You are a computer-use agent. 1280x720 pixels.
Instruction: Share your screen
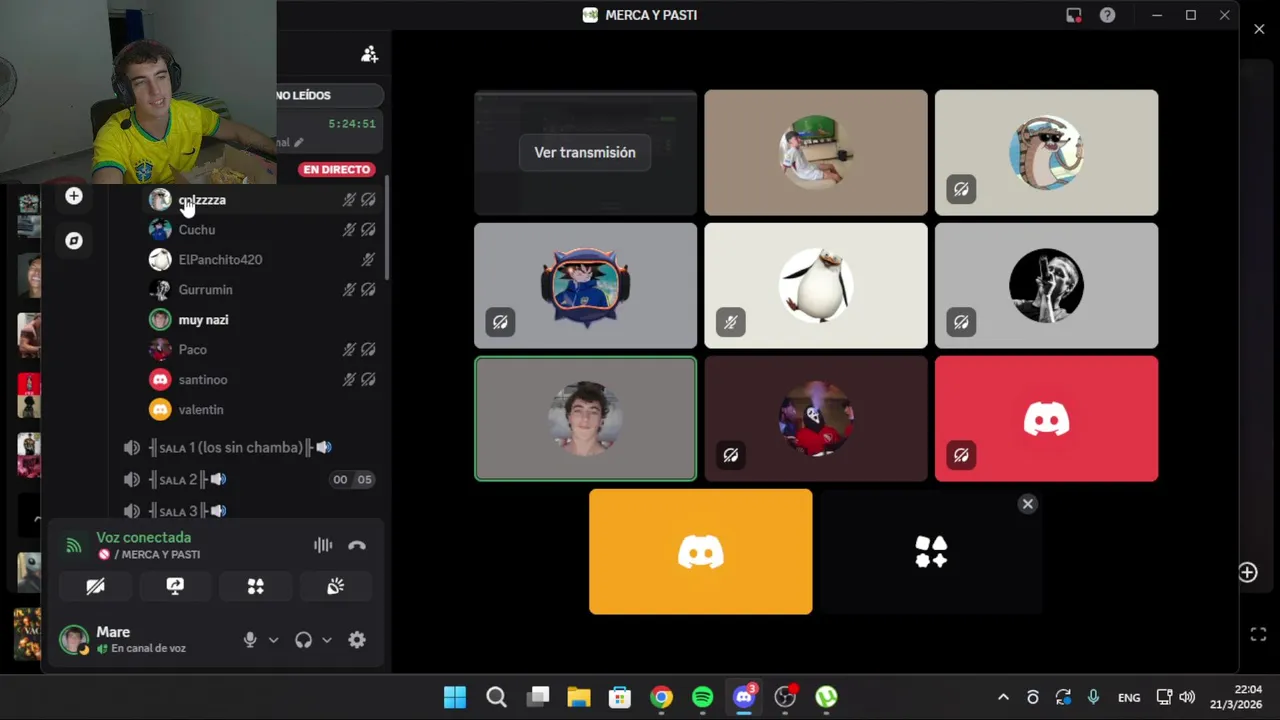(175, 587)
